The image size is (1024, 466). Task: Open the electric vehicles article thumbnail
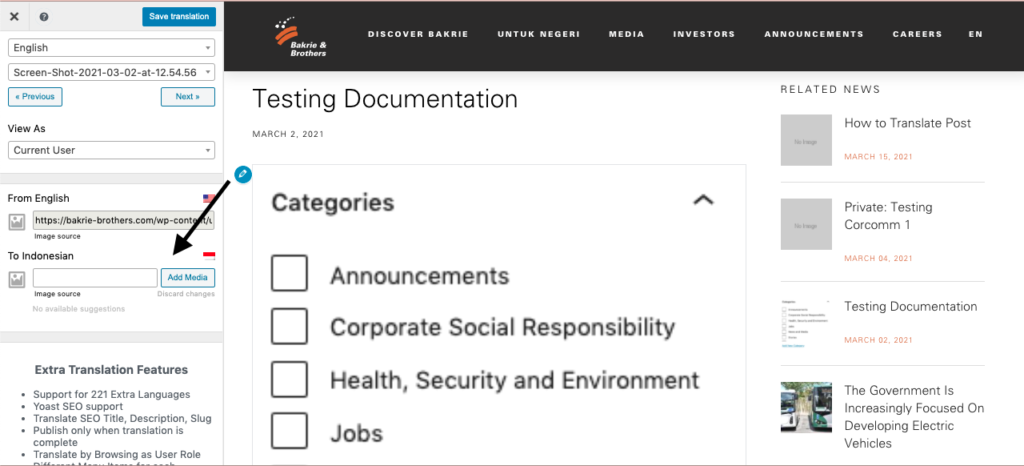pyautogui.click(x=806, y=408)
